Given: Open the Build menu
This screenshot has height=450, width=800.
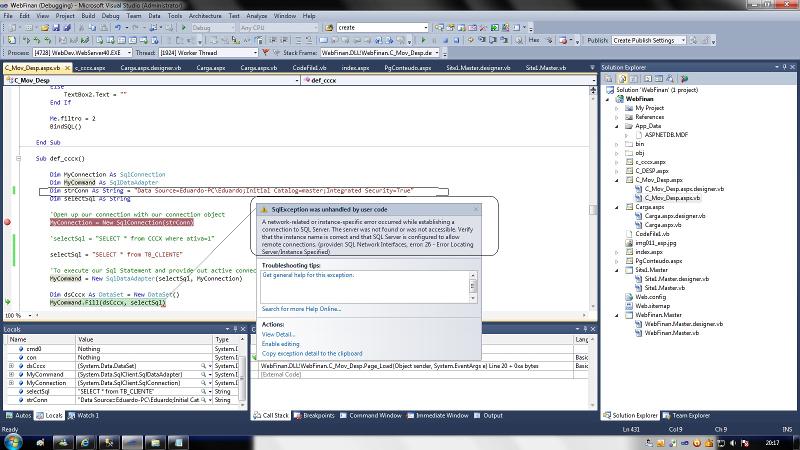Looking at the screenshot, I should [x=88, y=16].
